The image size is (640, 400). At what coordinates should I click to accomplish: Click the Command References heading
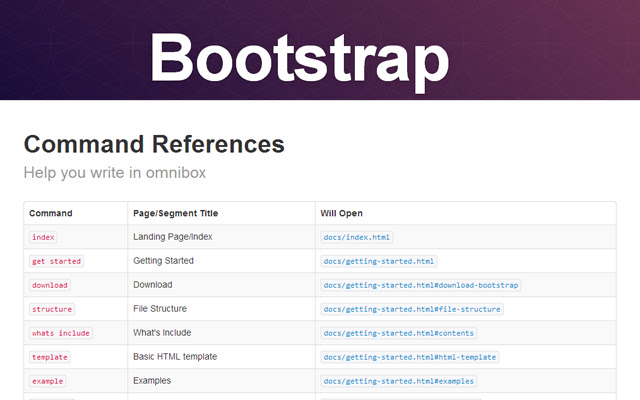[154, 144]
